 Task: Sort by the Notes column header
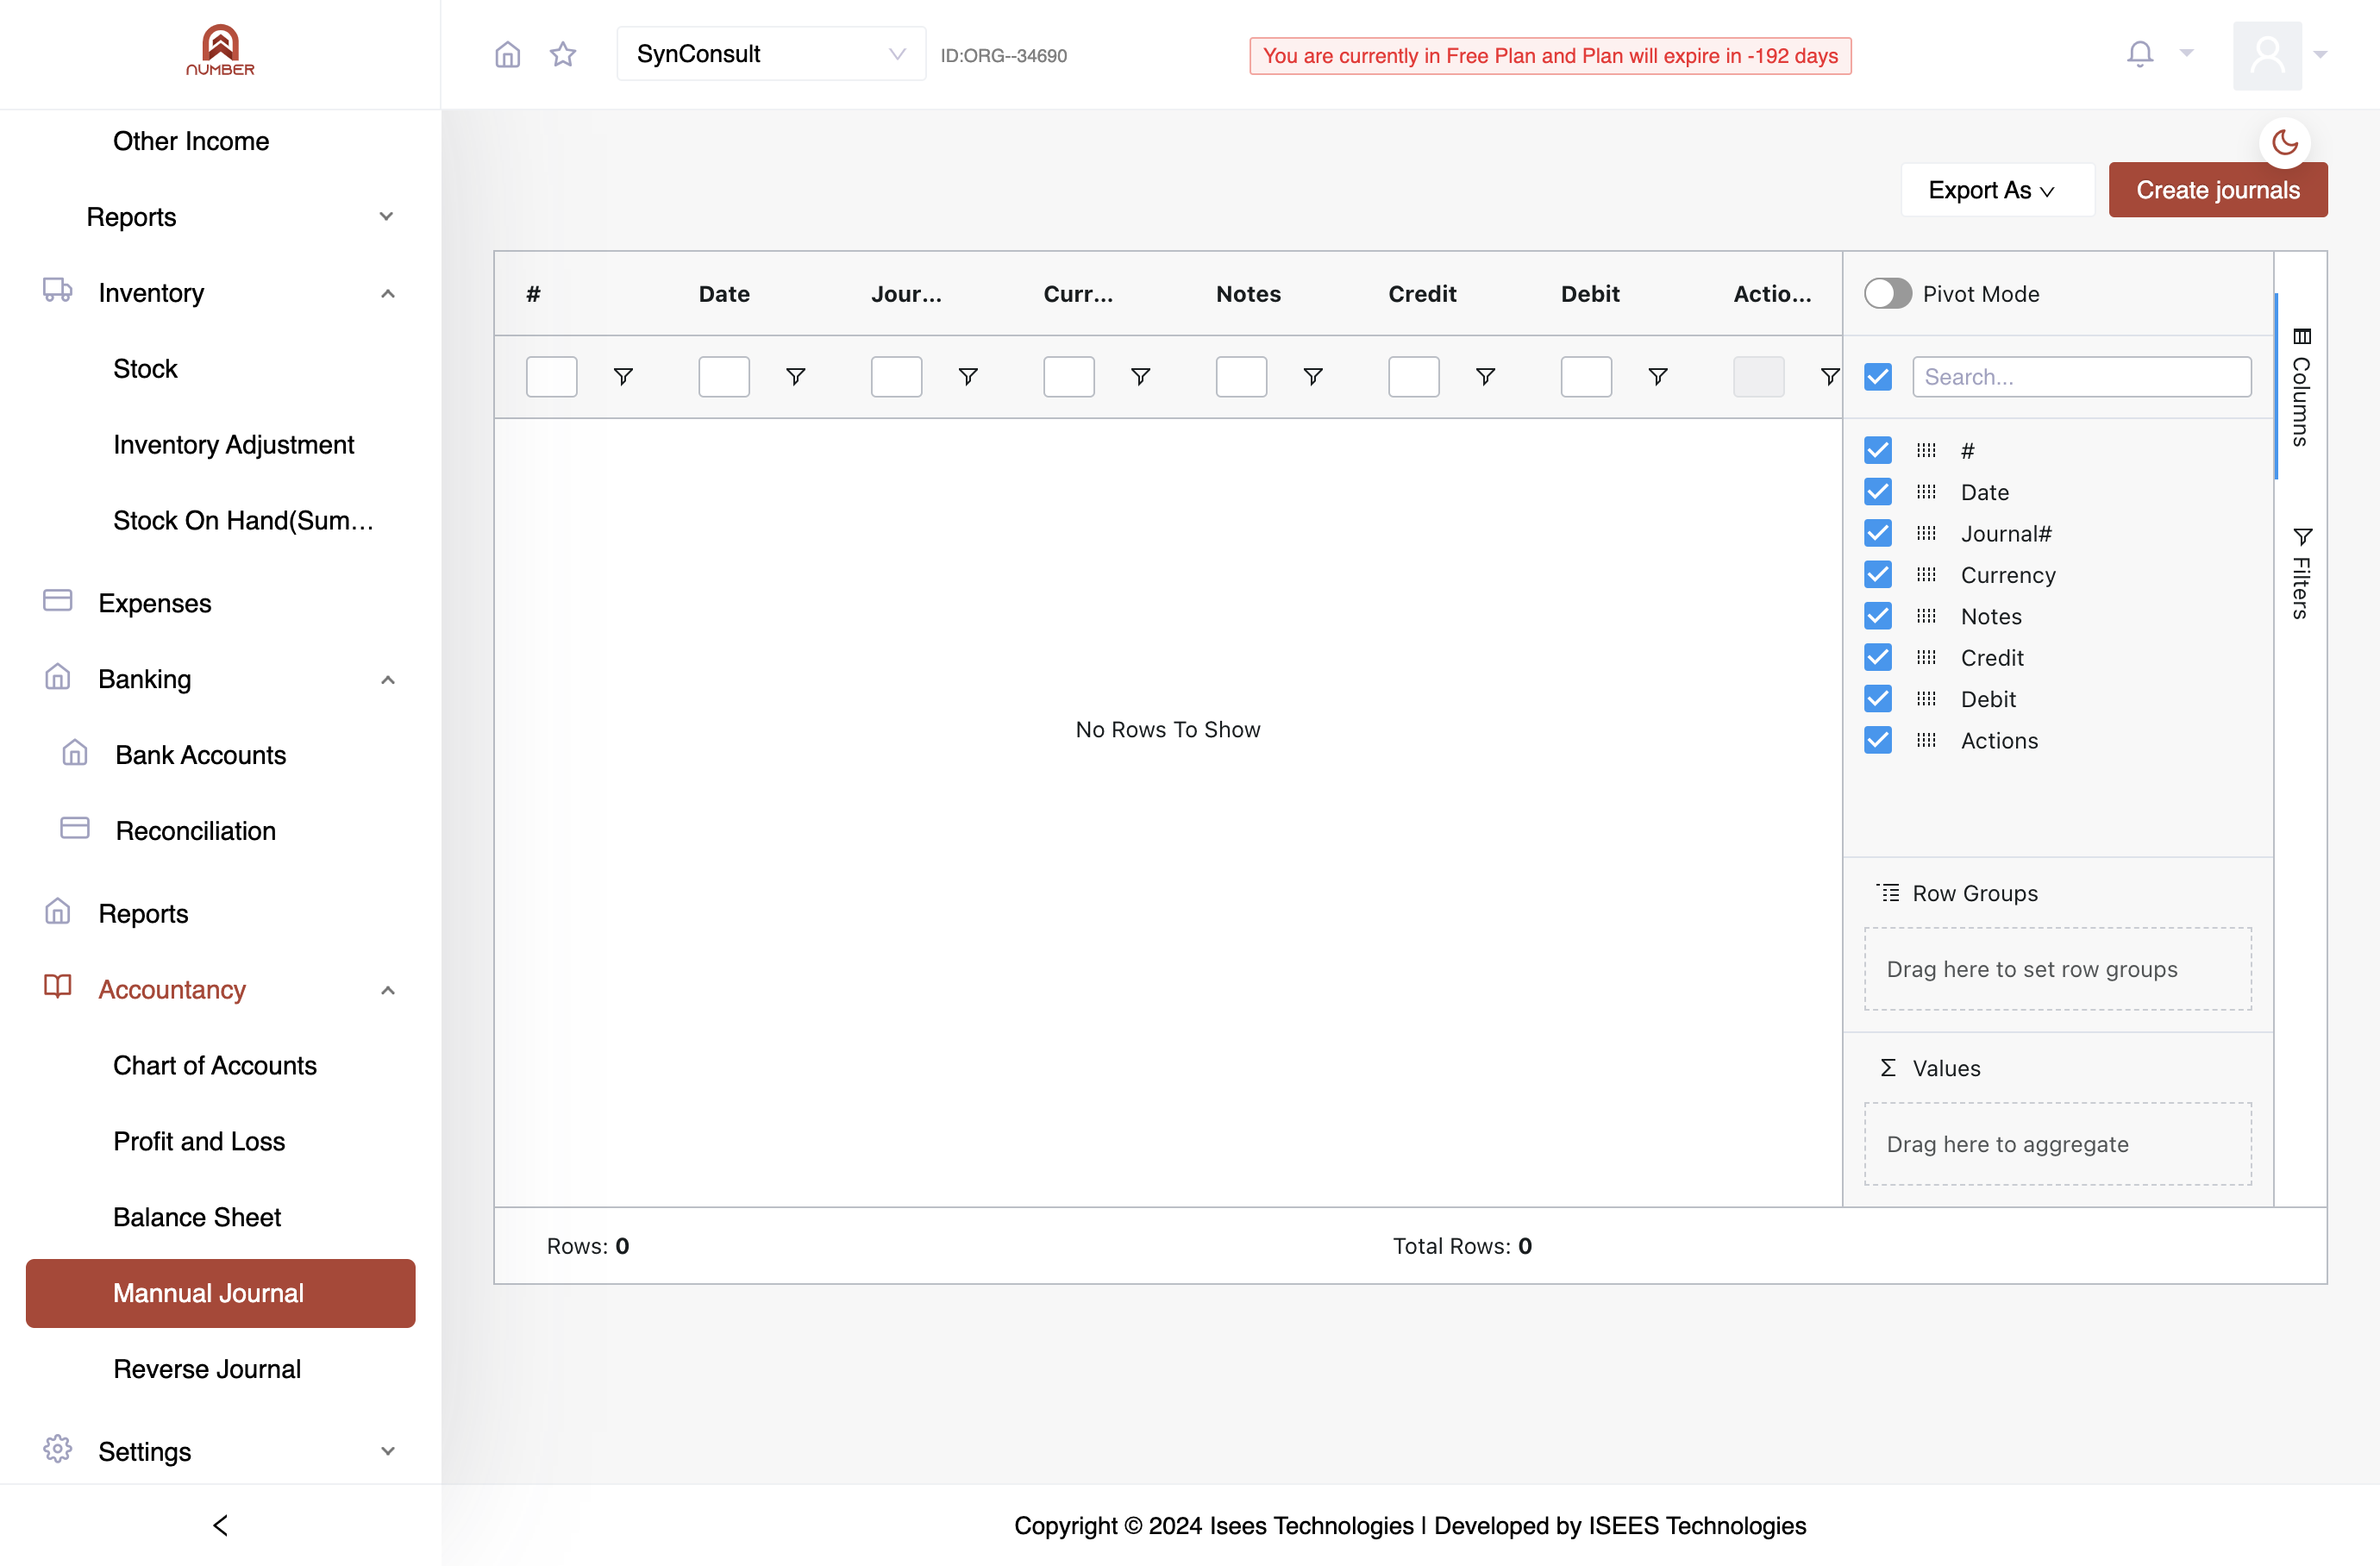point(1248,294)
